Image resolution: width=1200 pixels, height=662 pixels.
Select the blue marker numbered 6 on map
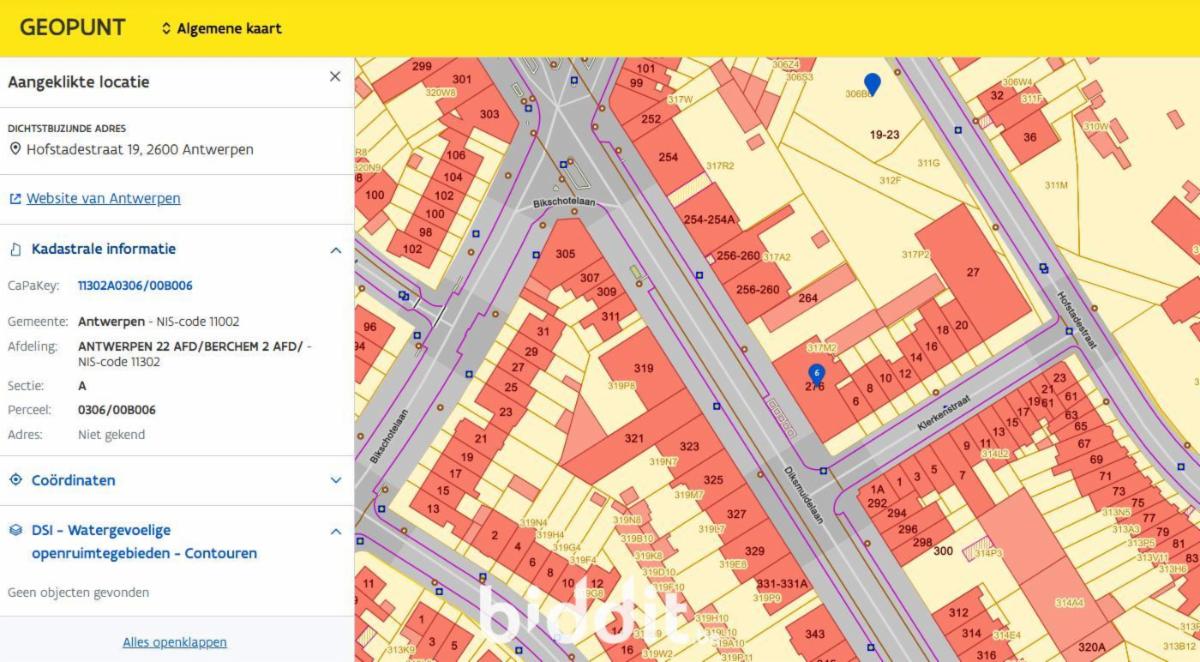tap(817, 375)
